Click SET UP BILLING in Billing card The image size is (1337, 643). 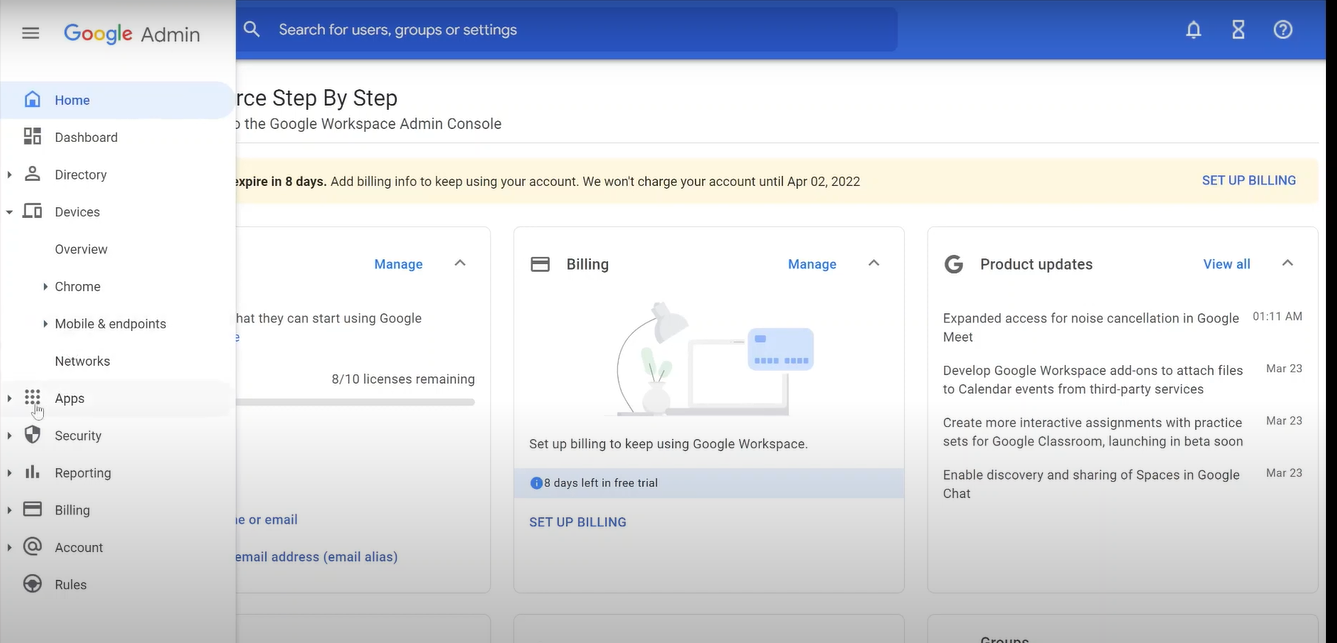click(x=578, y=522)
